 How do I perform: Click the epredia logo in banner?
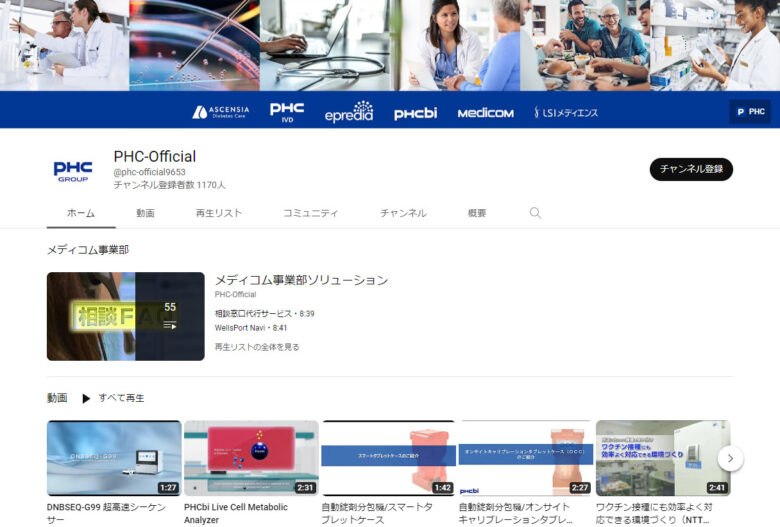349,111
